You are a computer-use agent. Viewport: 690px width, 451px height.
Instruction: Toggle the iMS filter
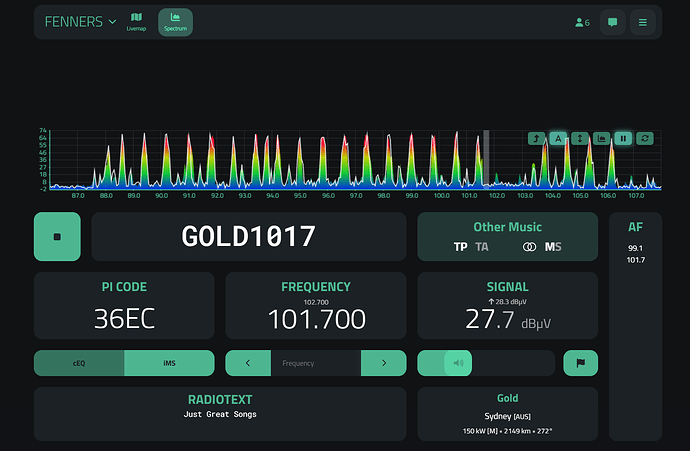click(x=169, y=363)
